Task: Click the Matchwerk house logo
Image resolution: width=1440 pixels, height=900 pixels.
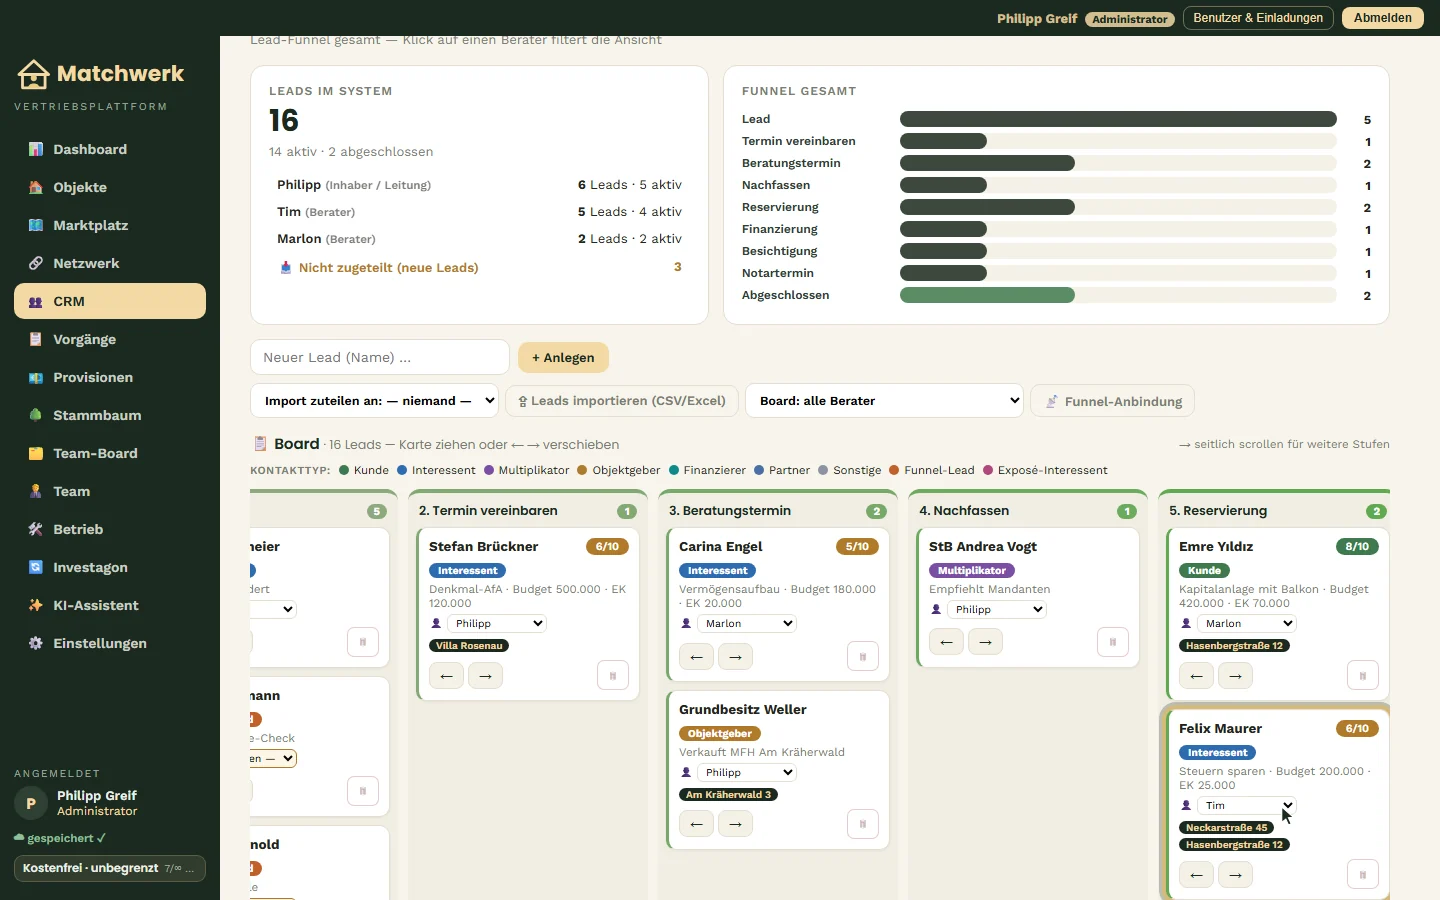Action: [x=33, y=74]
